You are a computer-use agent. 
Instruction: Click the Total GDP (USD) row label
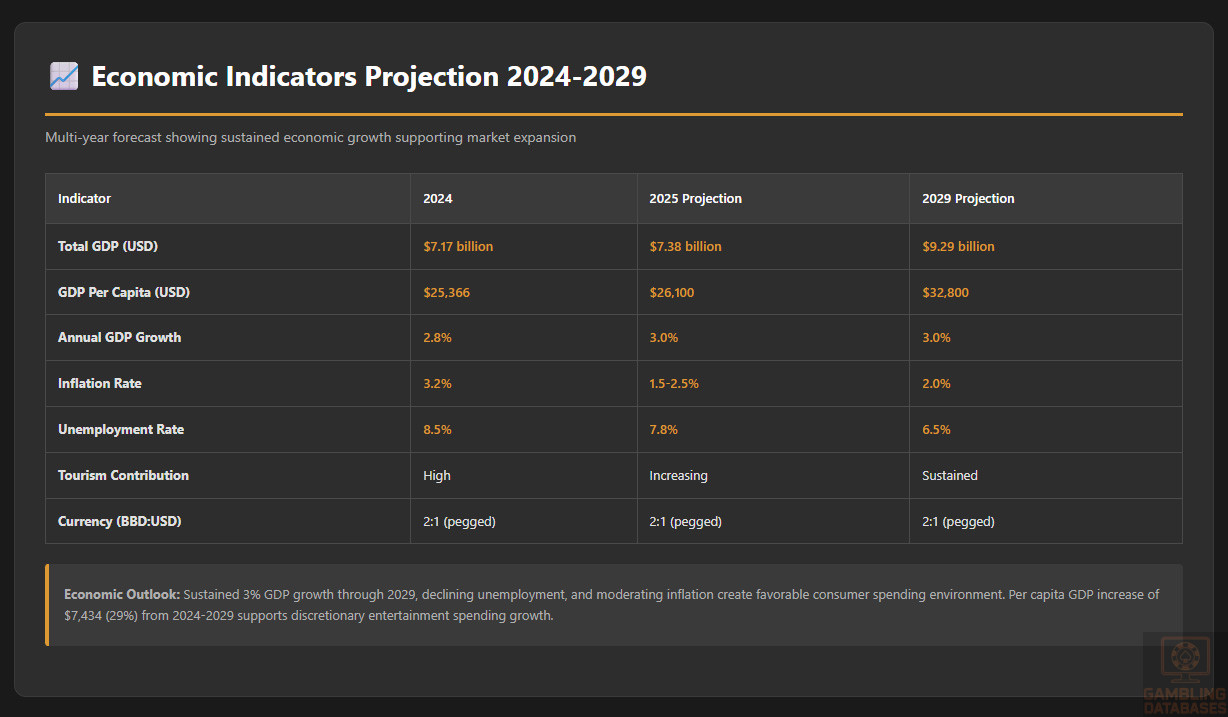(x=108, y=246)
